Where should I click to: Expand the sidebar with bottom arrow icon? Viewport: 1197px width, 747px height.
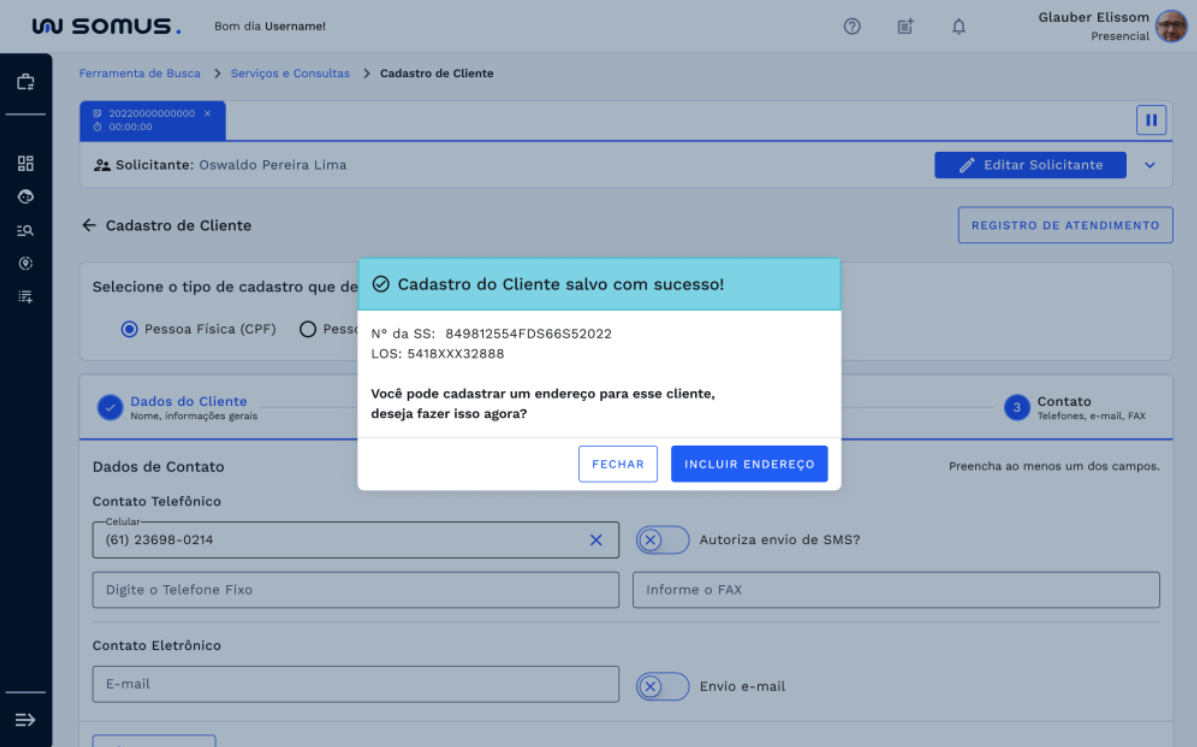(x=26, y=719)
